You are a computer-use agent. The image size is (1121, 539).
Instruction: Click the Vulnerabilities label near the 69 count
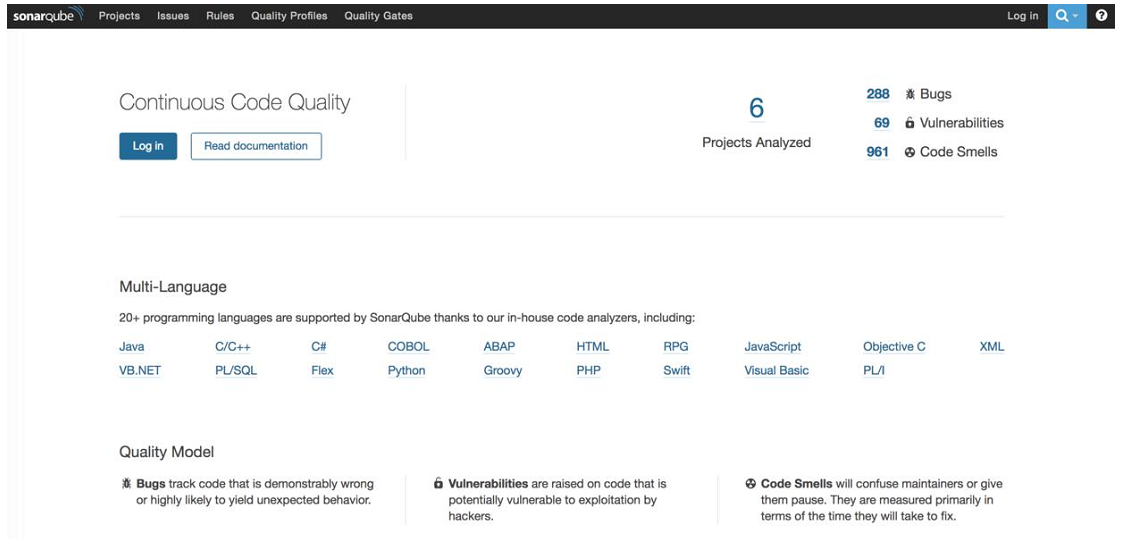pos(962,123)
